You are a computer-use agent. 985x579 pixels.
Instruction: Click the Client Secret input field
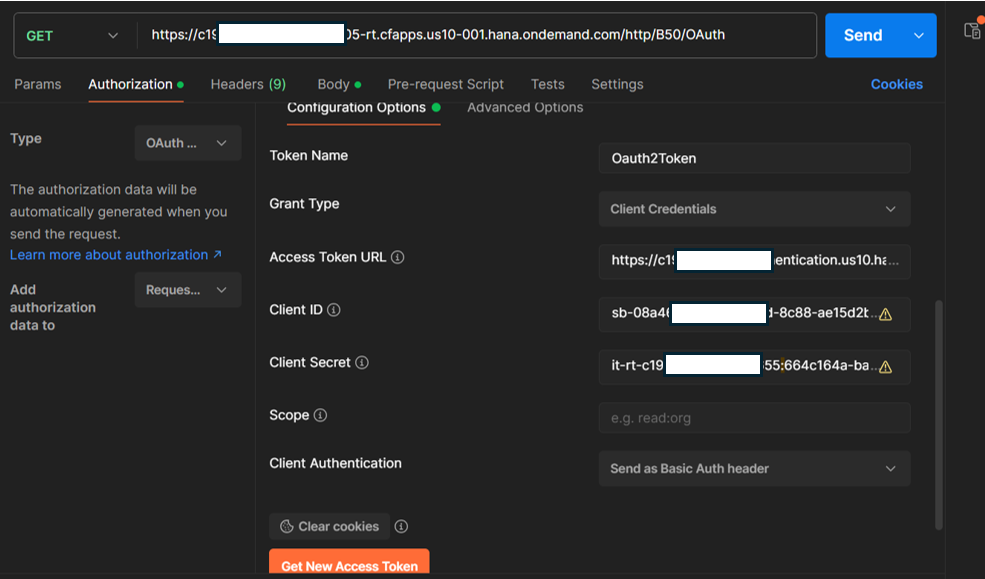tap(754, 367)
